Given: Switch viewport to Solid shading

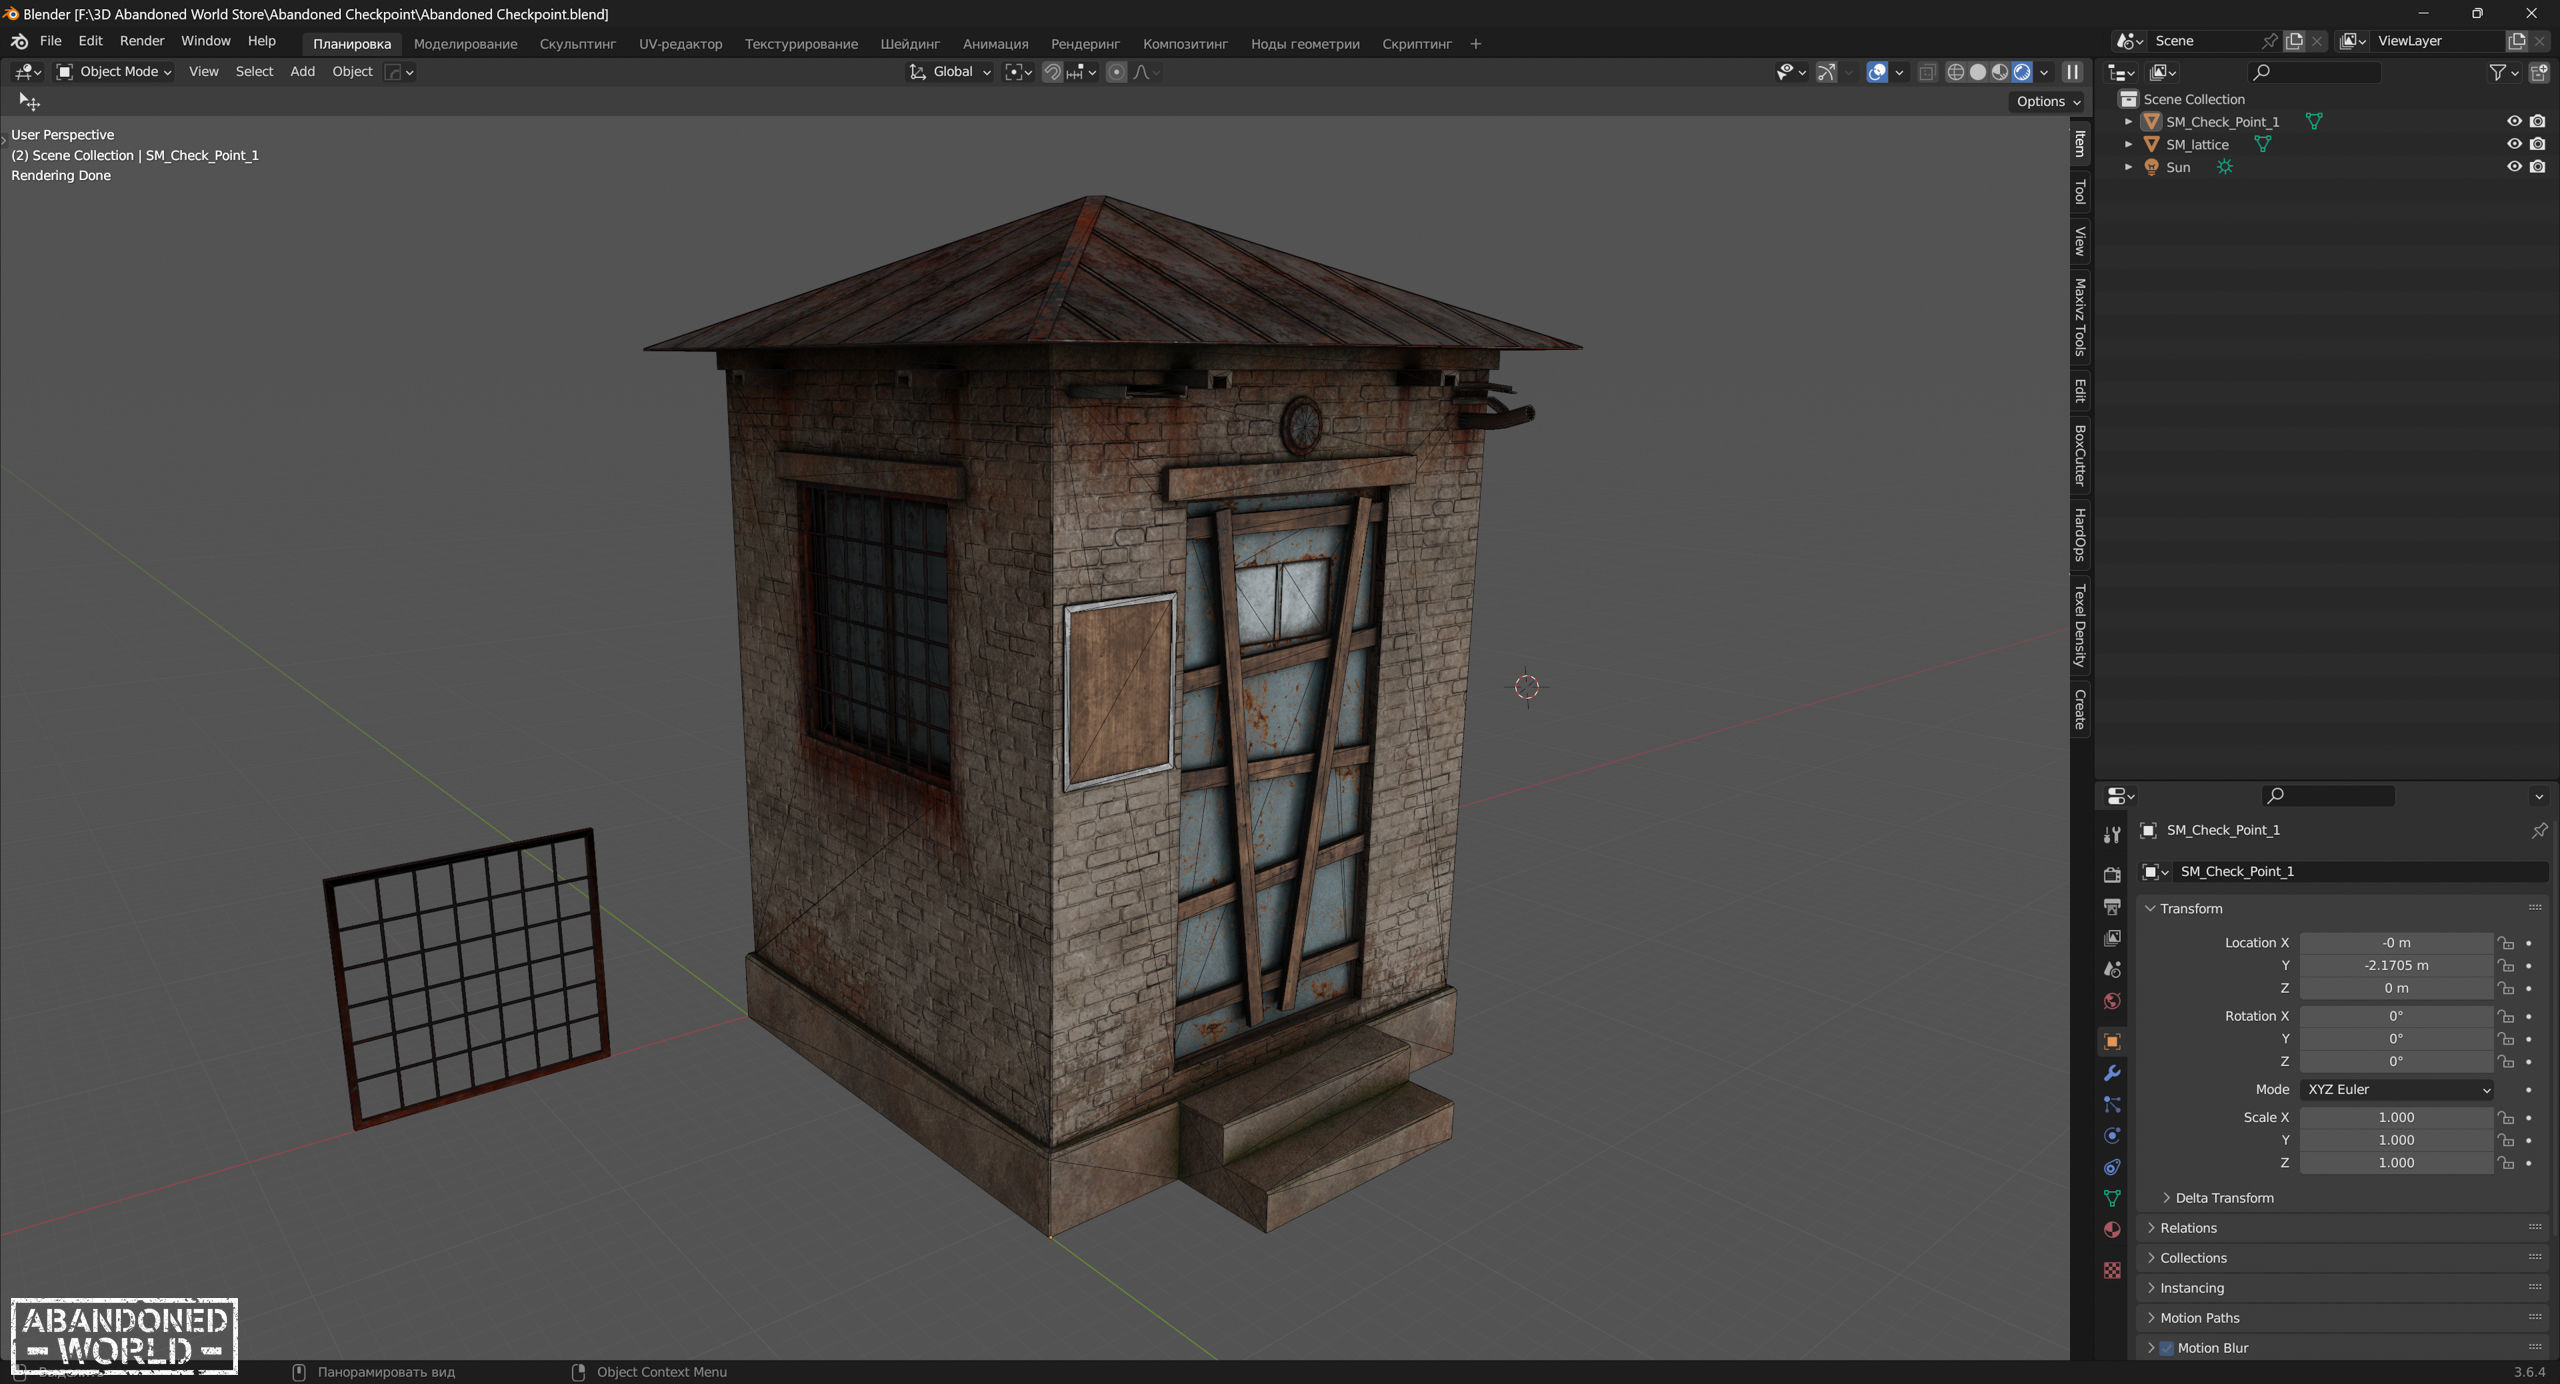Looking at the screenshot, I should pyautogui.click(x=1977, y=72).
